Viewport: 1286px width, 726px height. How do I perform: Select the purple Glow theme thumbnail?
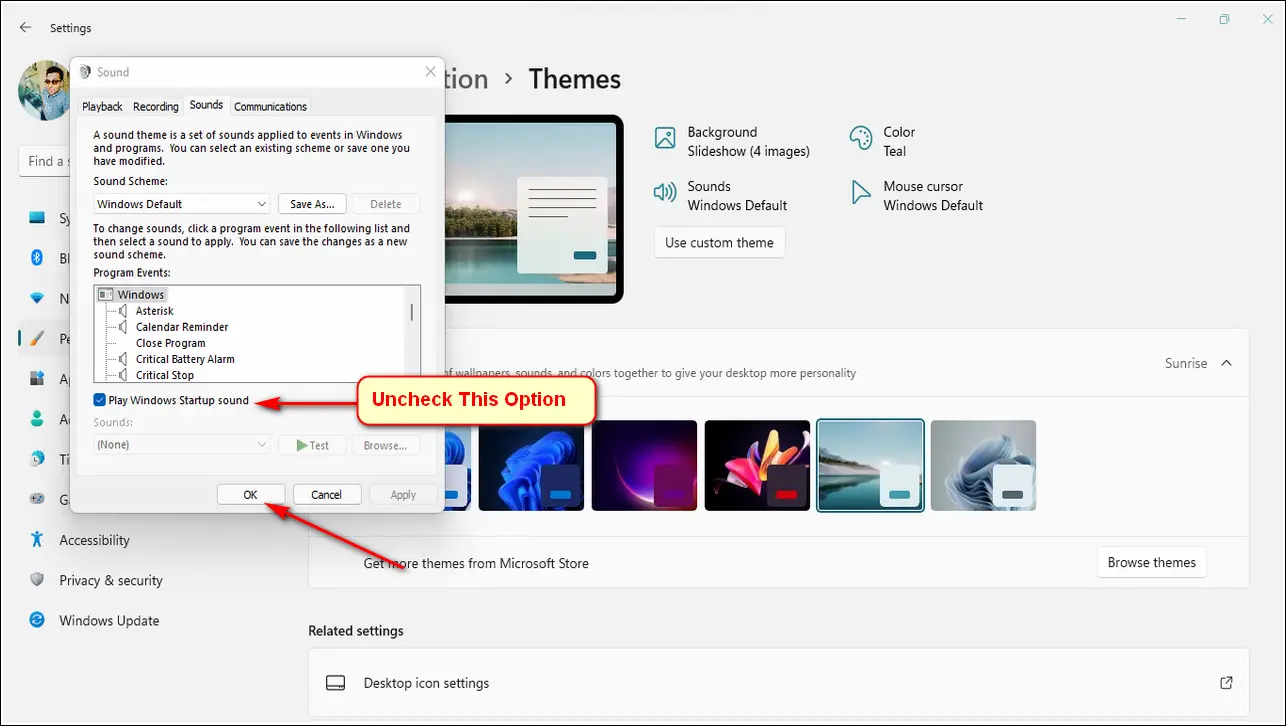click(644, 465)
